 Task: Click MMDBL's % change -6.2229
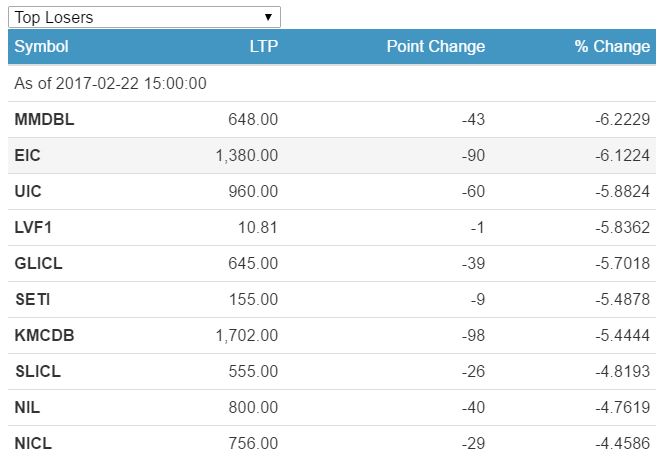621,120
